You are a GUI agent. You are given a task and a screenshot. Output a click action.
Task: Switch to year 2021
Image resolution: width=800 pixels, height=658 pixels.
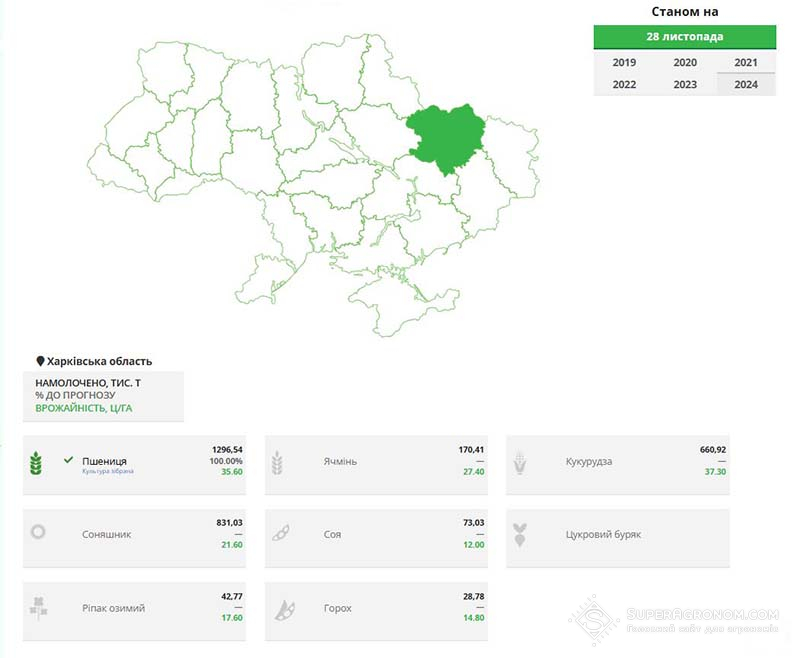point(745,62)
